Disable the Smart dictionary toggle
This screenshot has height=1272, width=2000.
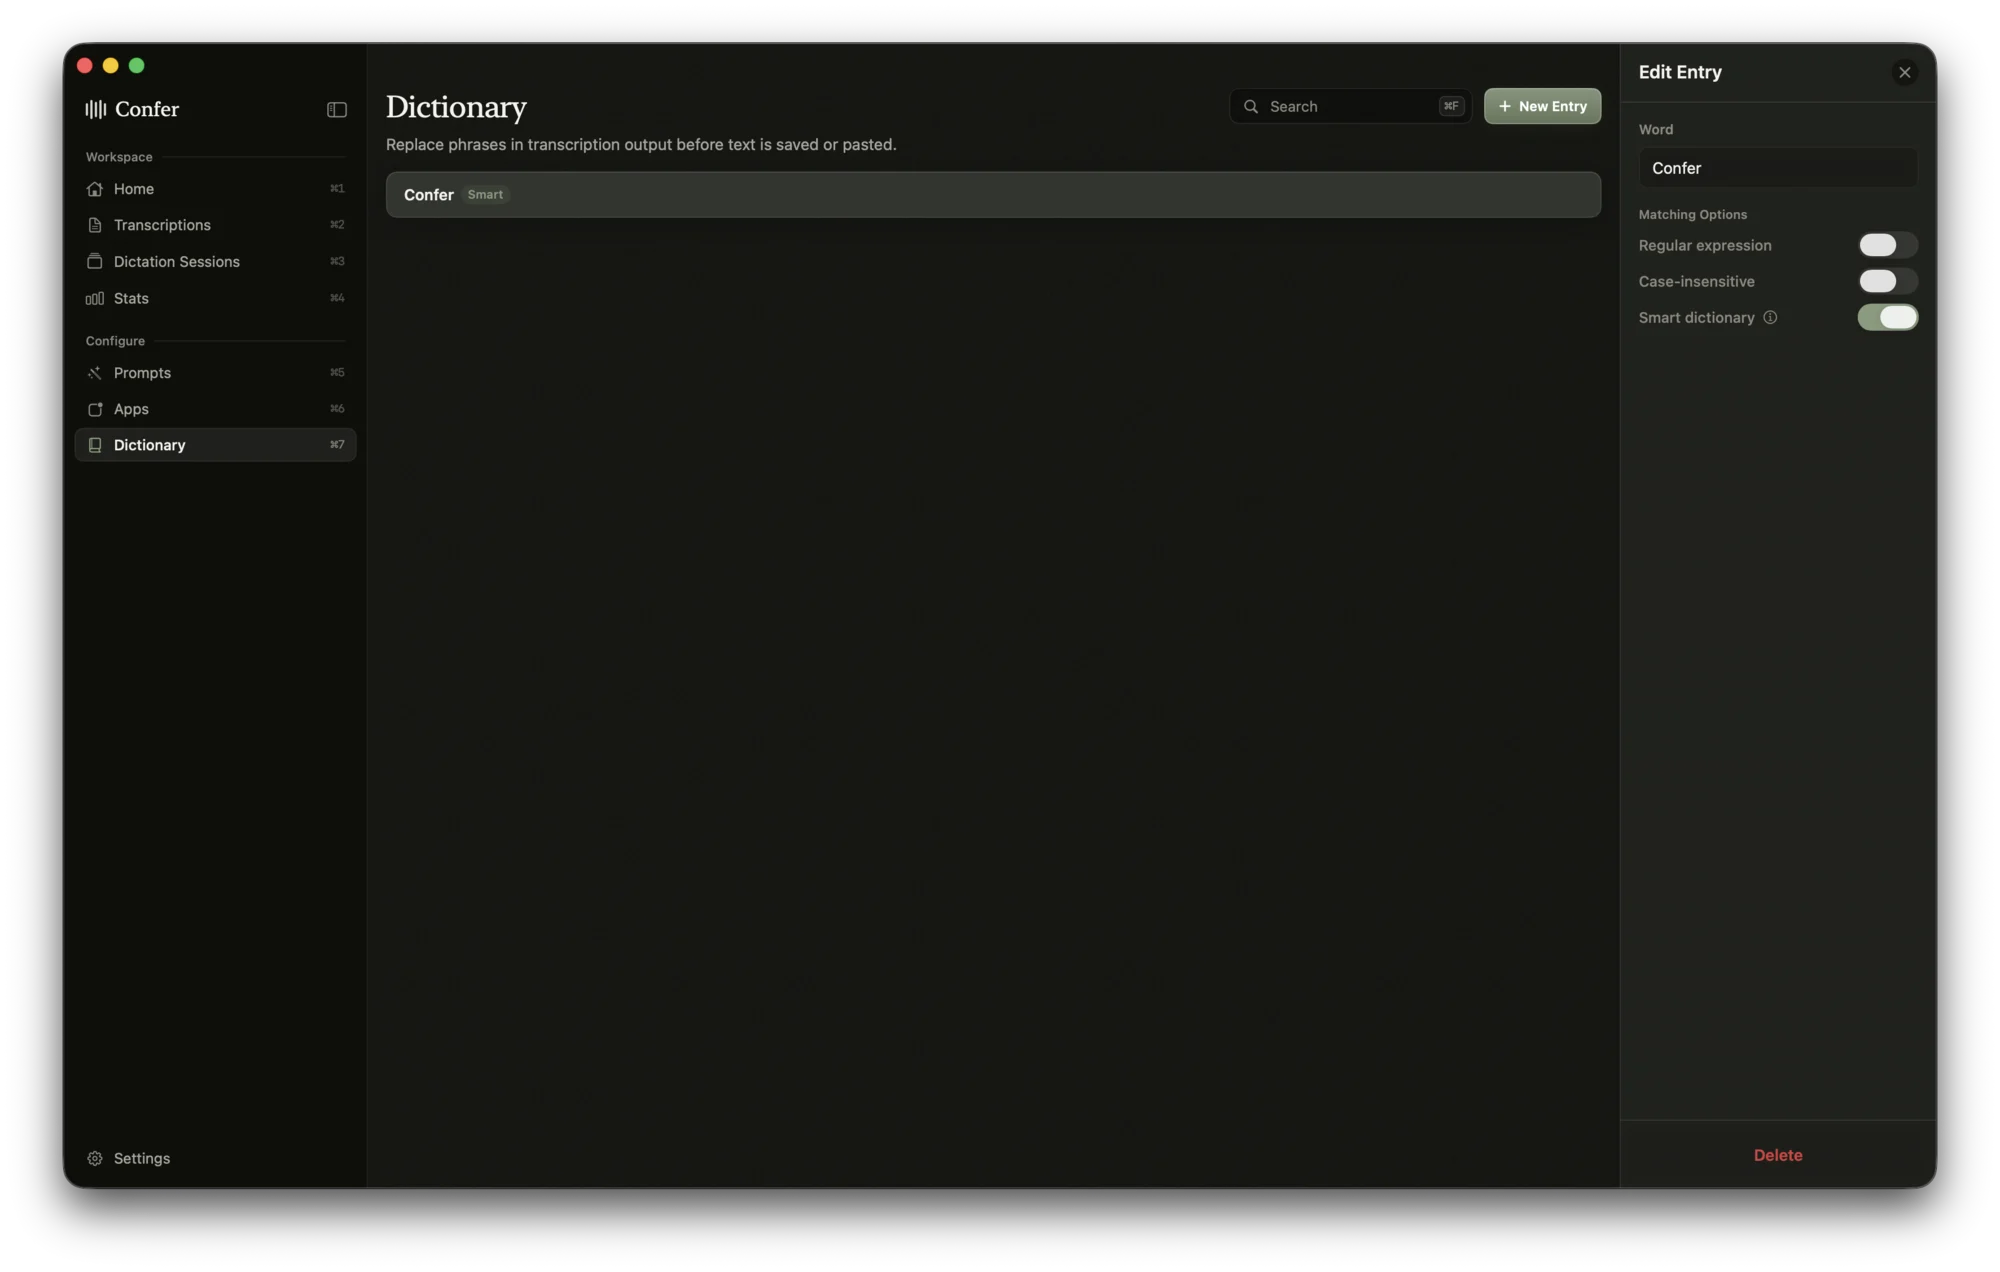tap(1887, 317)
